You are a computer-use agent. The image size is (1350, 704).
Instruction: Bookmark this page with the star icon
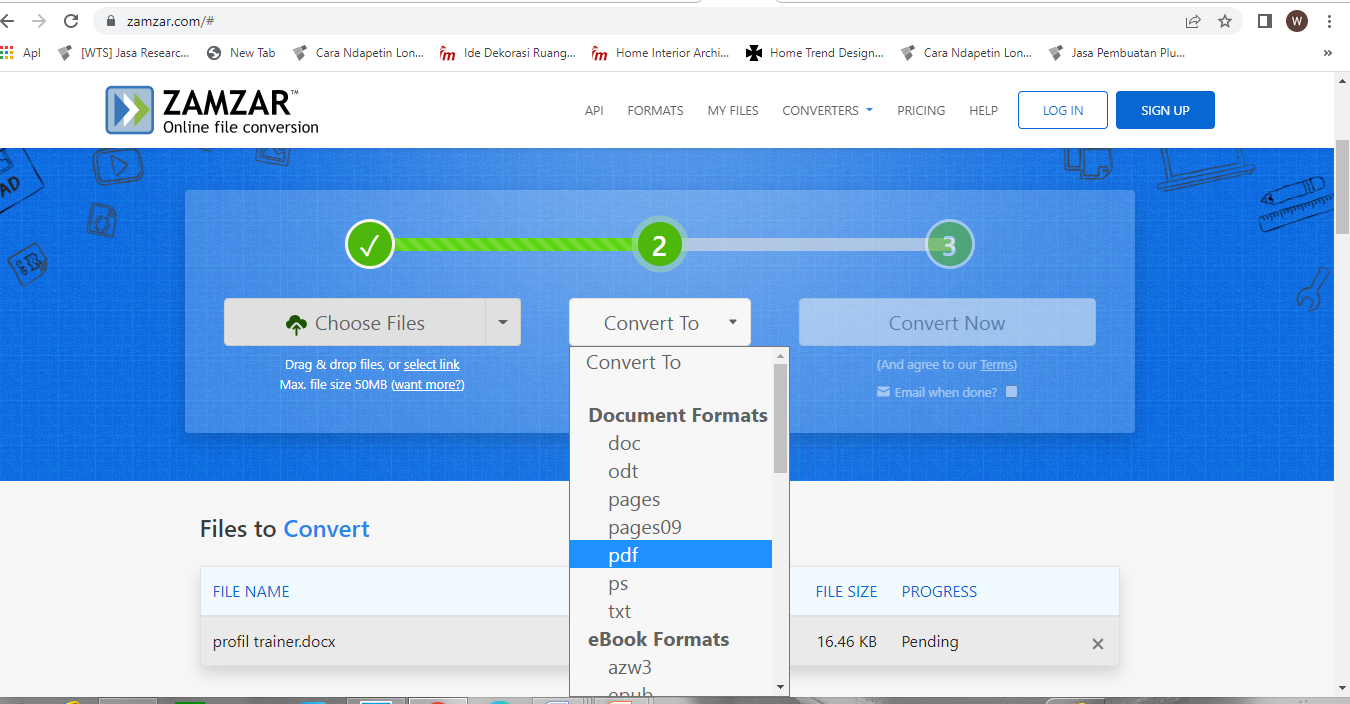1225,21
